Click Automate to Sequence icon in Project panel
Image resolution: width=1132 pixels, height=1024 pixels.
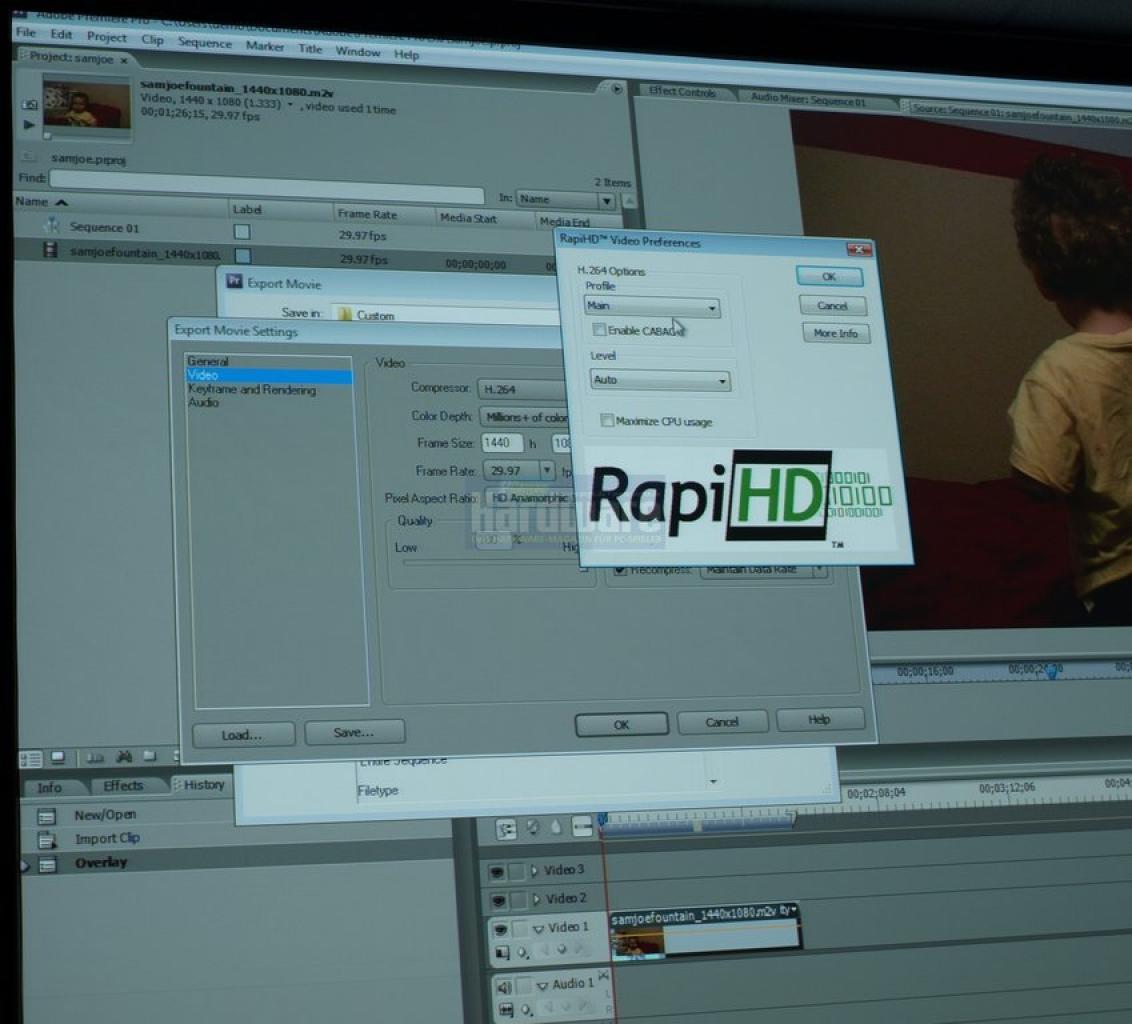coord(95,758)
